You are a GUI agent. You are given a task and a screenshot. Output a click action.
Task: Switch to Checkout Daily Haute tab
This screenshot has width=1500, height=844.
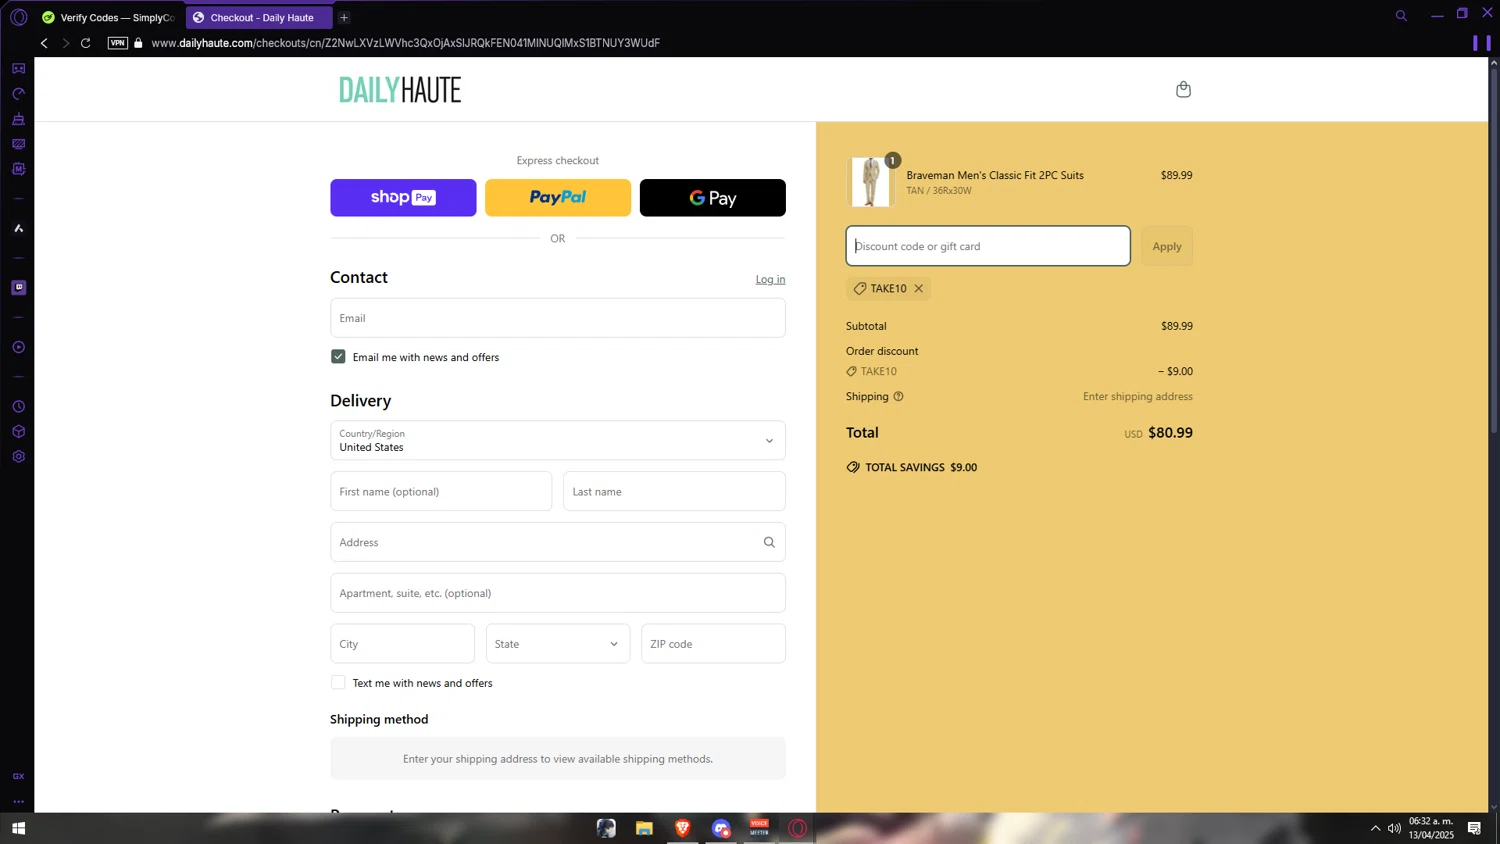[x=259, y=17]
